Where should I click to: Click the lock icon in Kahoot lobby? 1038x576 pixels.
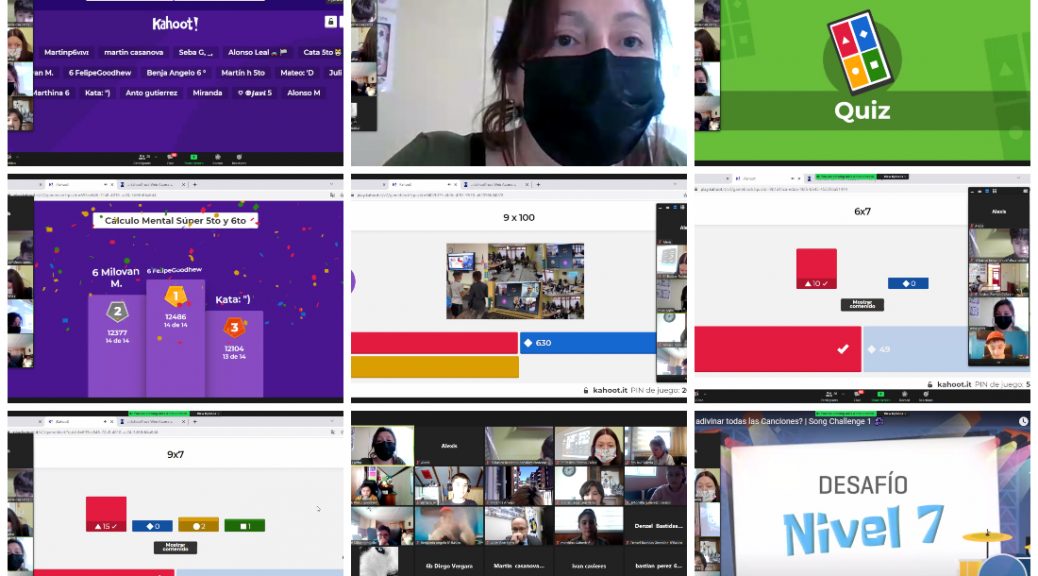click(x=330, y=21)
